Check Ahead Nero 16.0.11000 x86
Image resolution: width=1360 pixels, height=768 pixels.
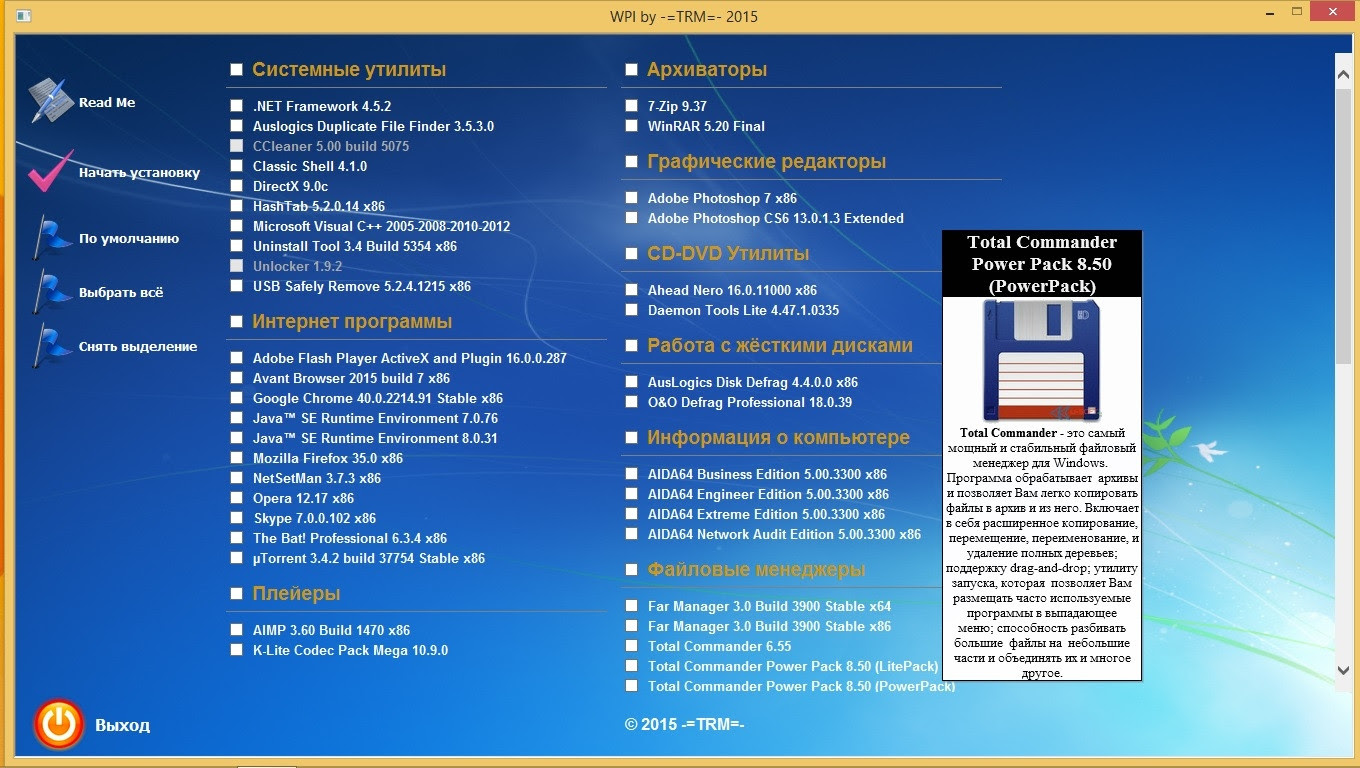[x=631, y=290]
